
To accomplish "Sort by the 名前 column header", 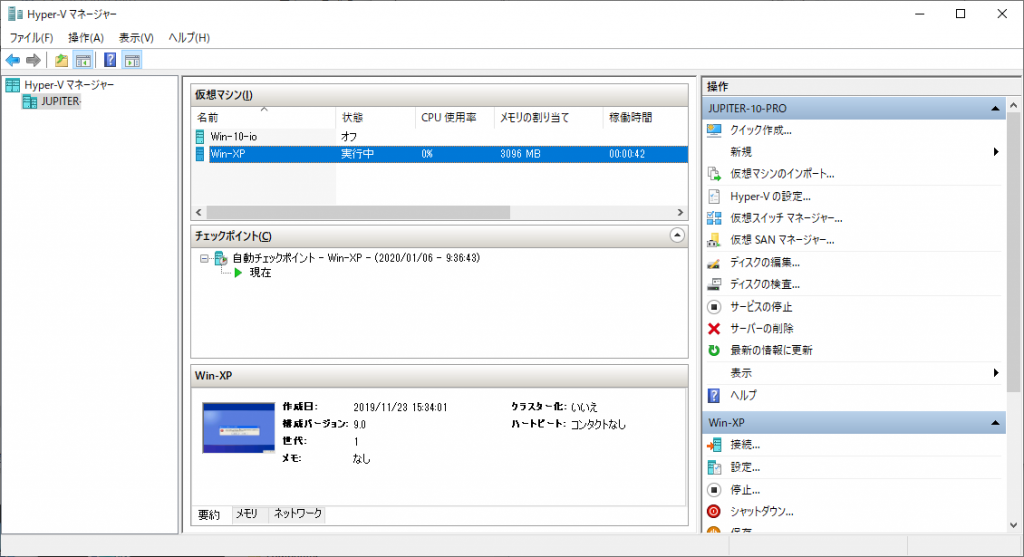I will 264,118.
